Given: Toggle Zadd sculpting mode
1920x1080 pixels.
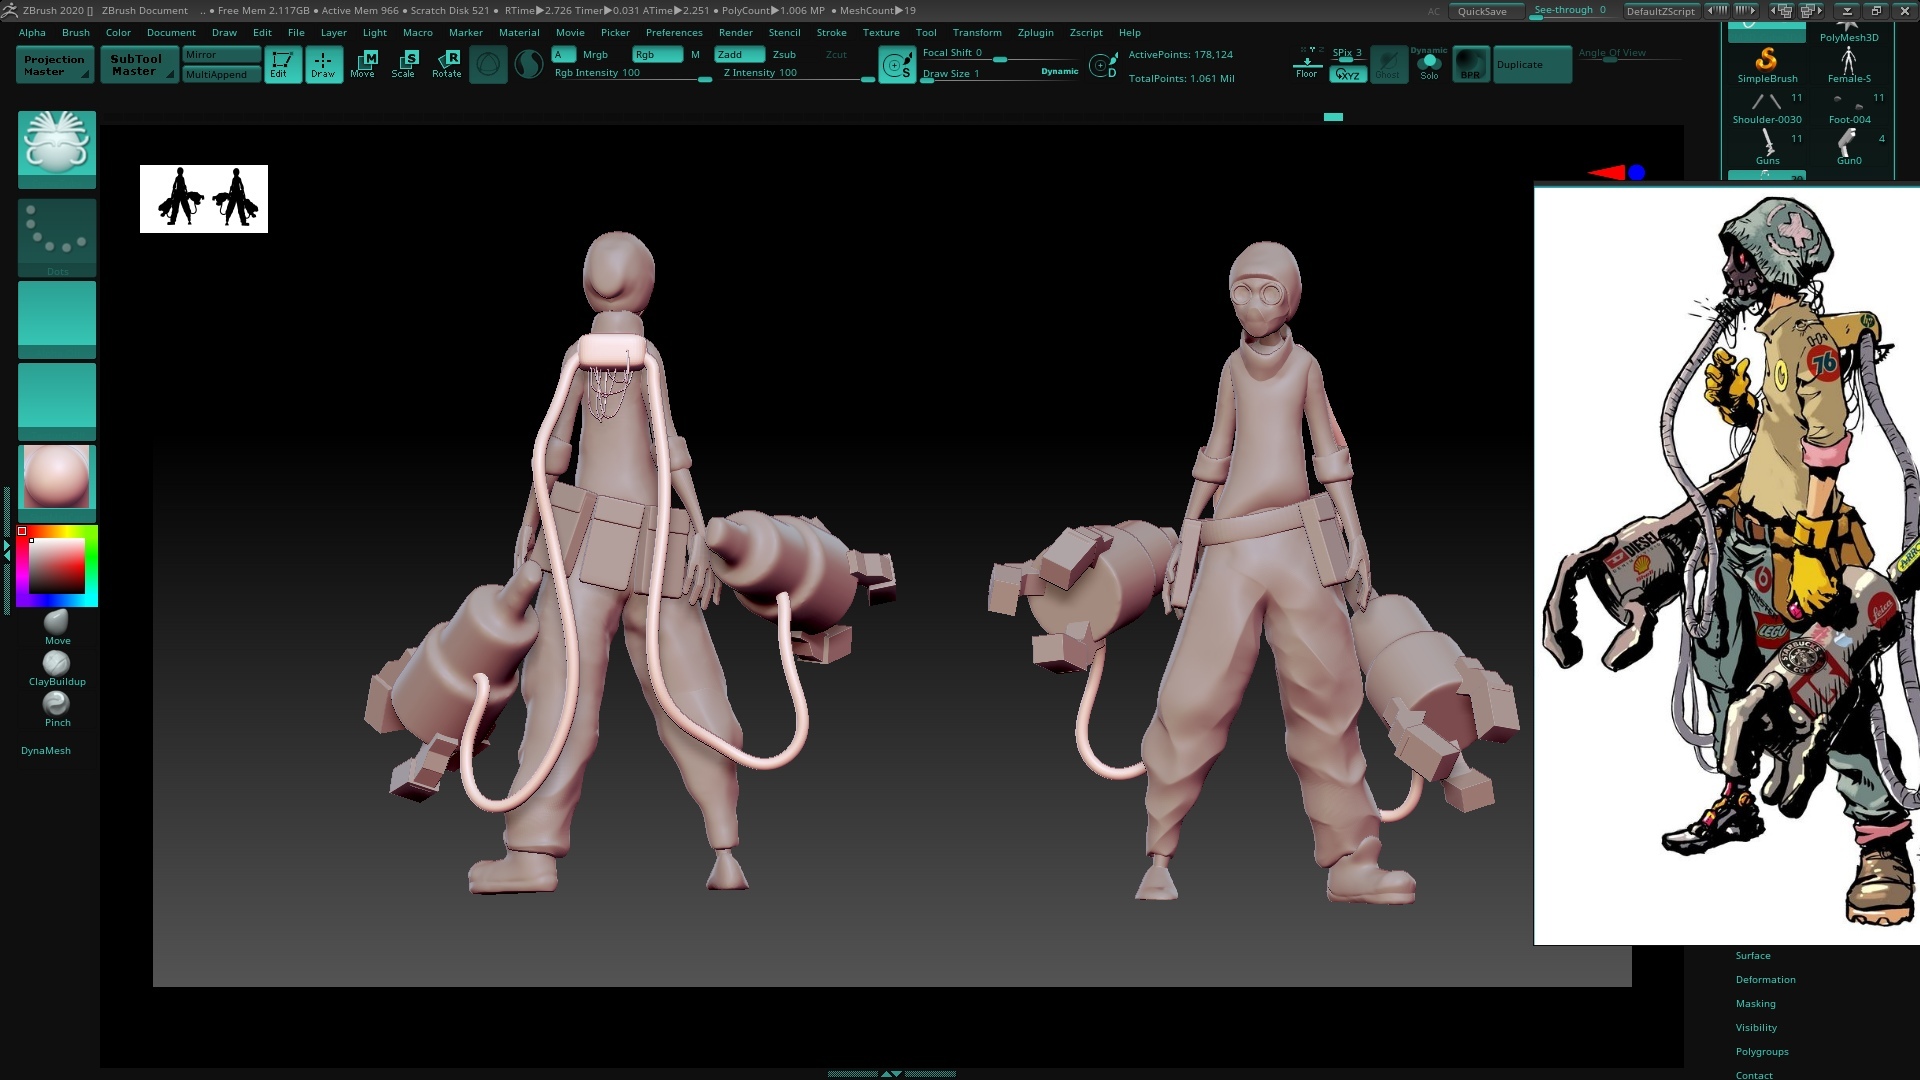Looking at the screenshot, I should click(x=739, y=54).
